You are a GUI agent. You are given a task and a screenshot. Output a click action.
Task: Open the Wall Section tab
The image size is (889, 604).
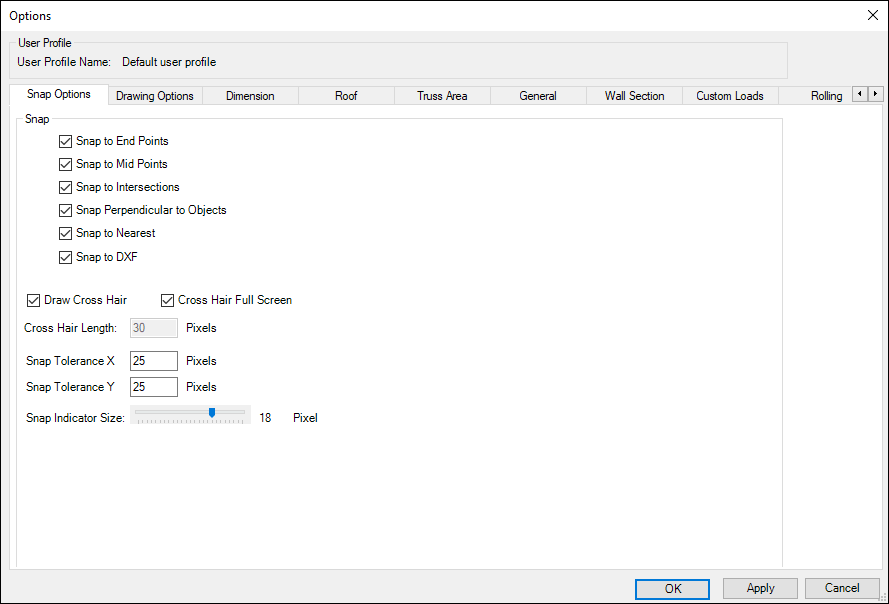(634, 96)
